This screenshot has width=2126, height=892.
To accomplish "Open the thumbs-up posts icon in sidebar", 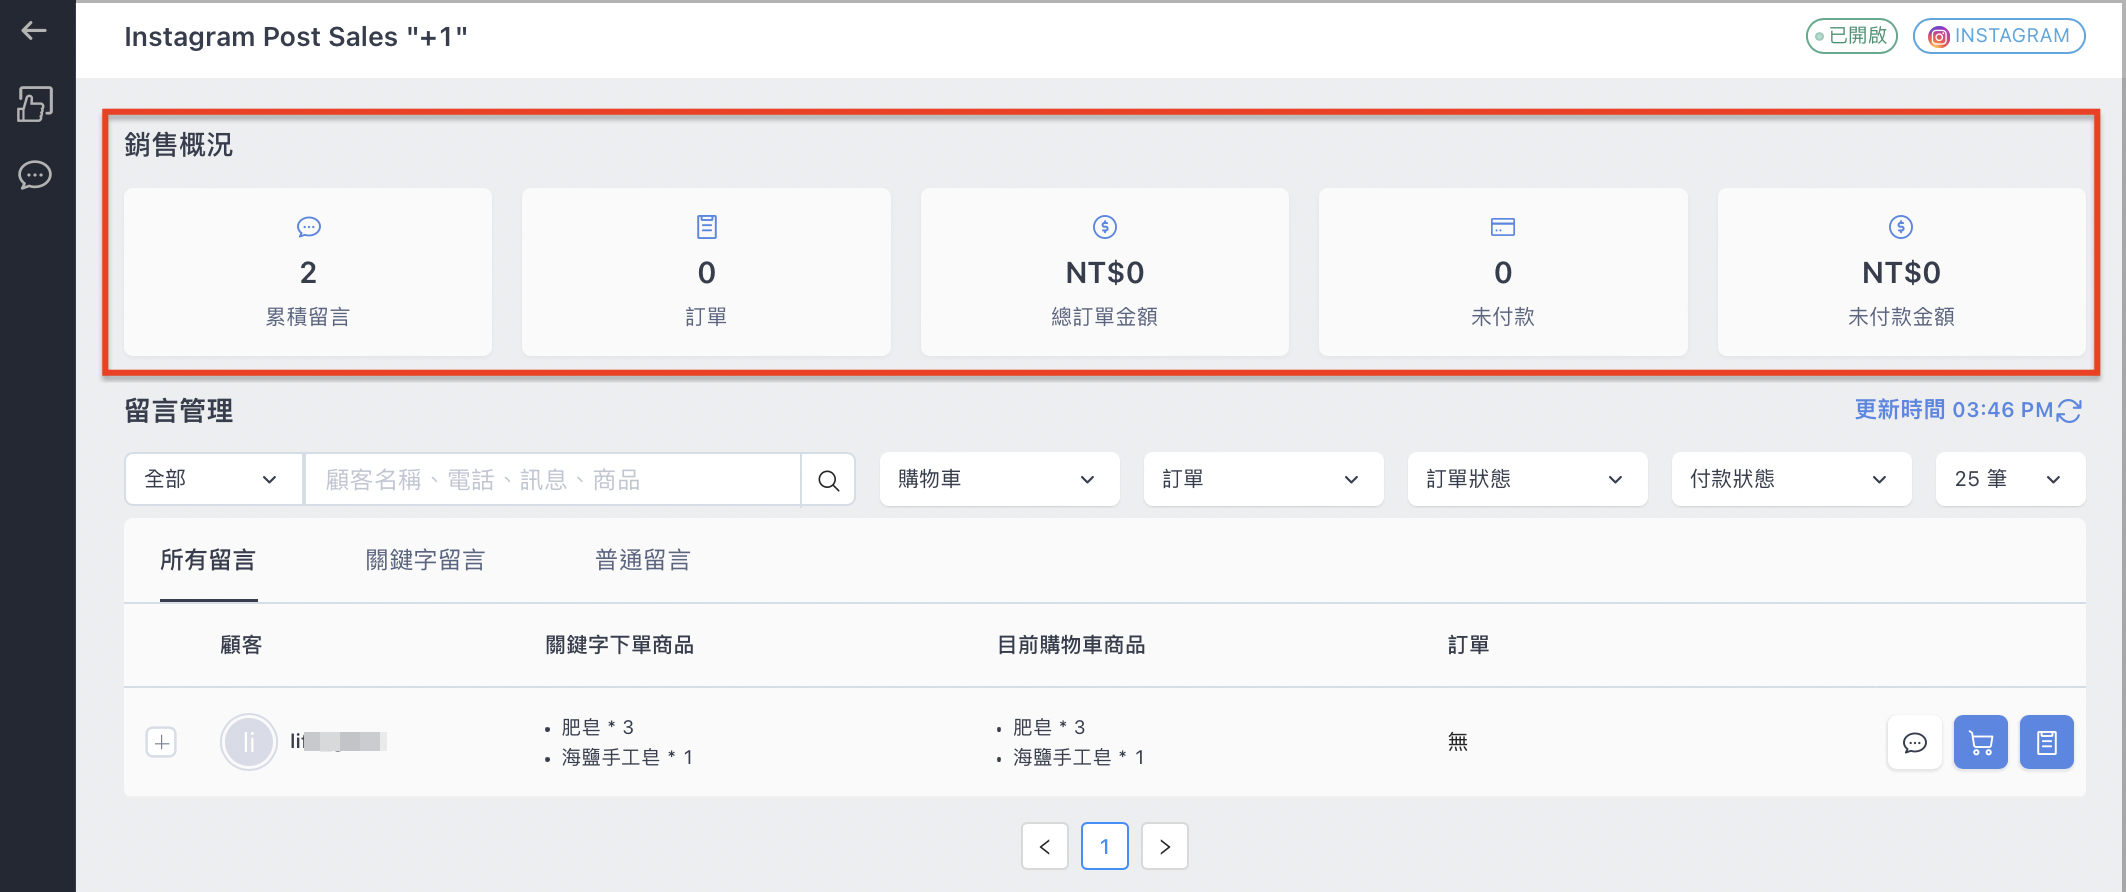I will click(x=35, y=104).
